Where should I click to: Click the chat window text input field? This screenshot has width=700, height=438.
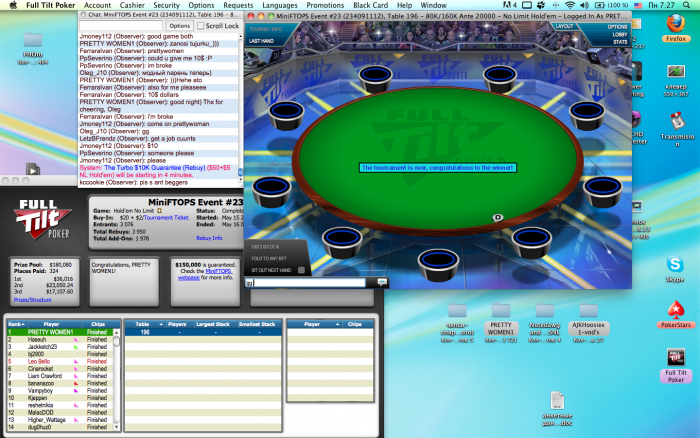120,26
